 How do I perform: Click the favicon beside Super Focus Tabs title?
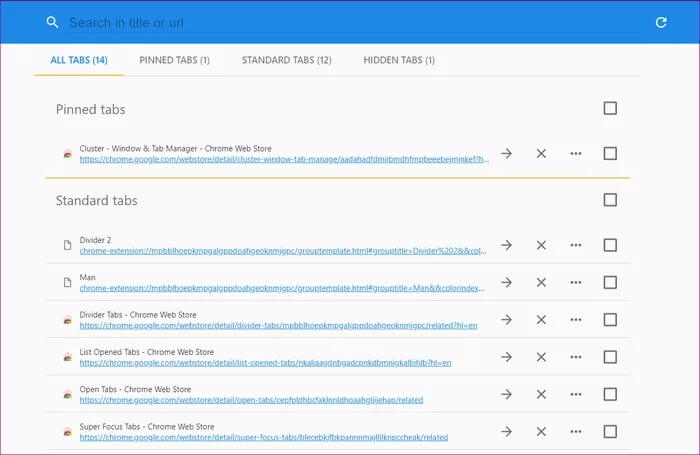(67, 432)
